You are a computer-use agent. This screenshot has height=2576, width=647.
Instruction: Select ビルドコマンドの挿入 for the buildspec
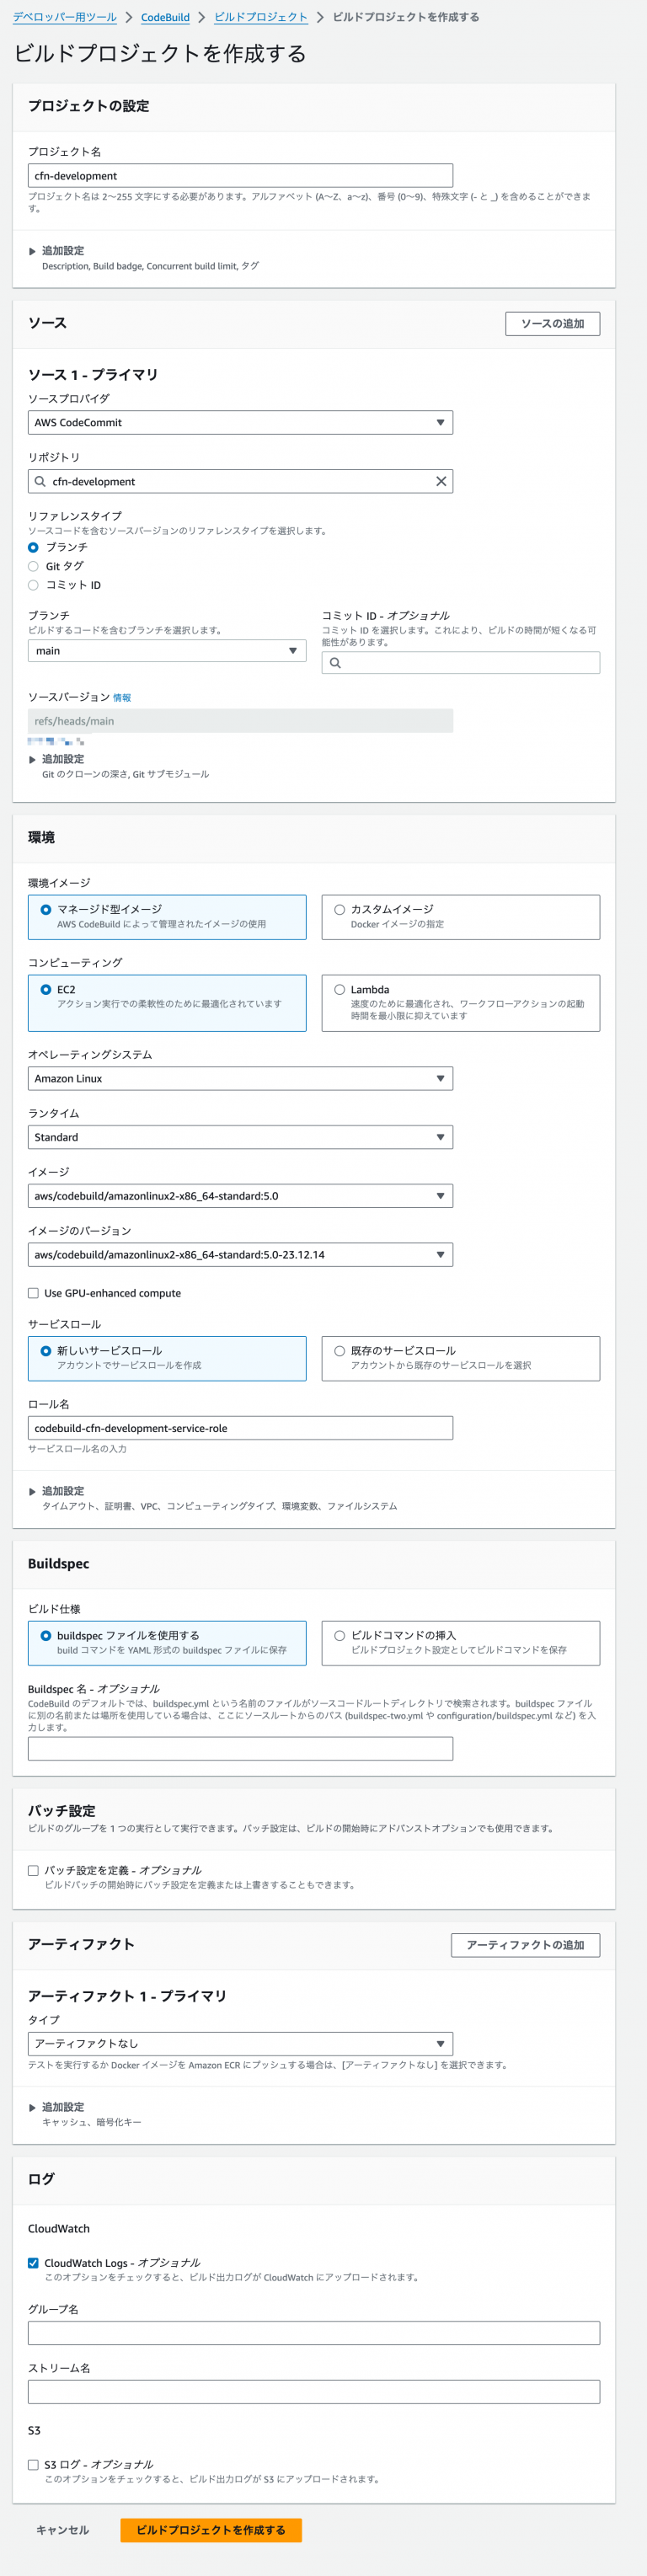337,1636
